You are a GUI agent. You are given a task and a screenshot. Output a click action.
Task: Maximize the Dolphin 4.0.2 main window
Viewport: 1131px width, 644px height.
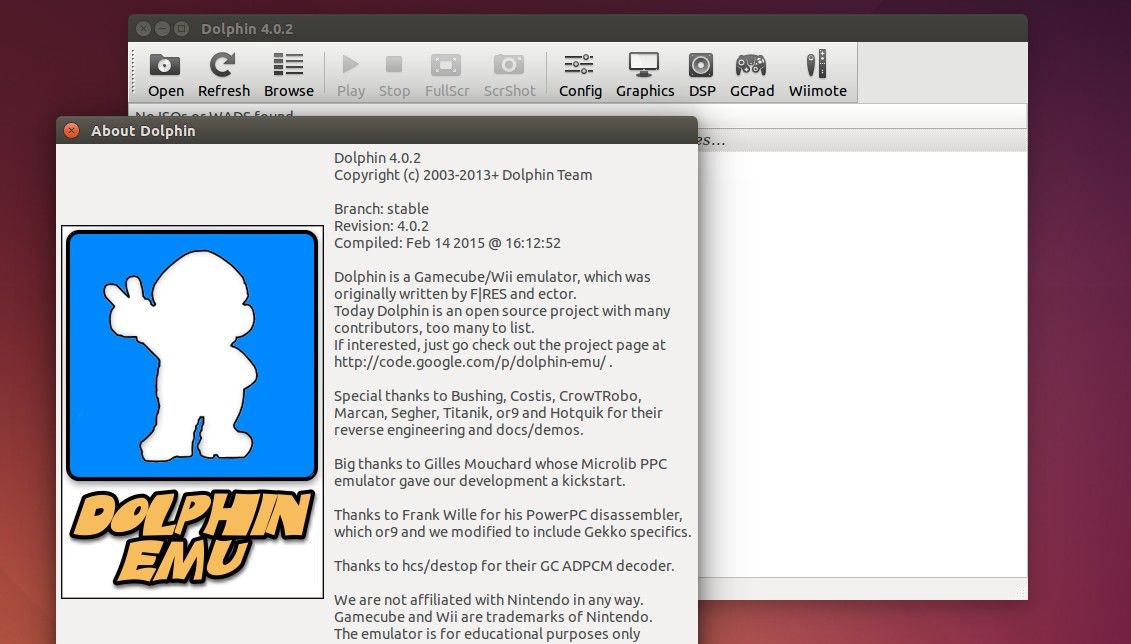tap(182, 29)
